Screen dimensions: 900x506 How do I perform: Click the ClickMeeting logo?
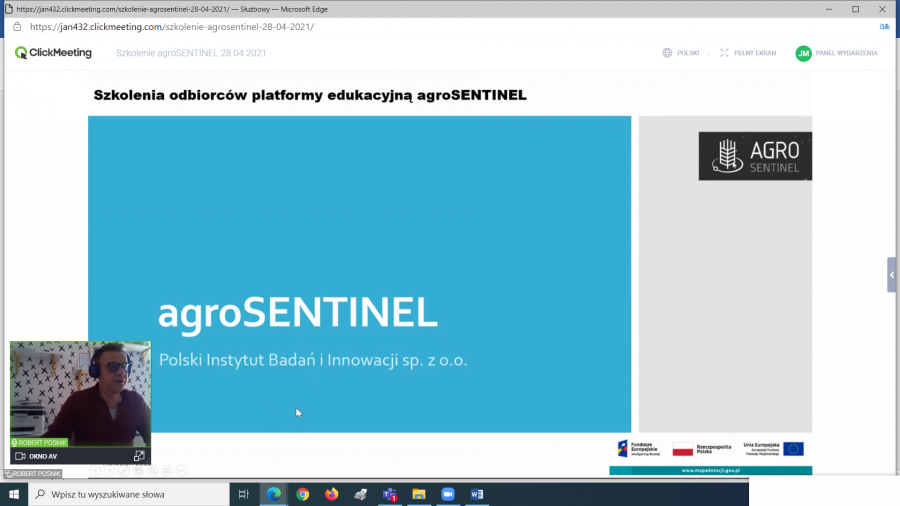(x=53, y=53)
